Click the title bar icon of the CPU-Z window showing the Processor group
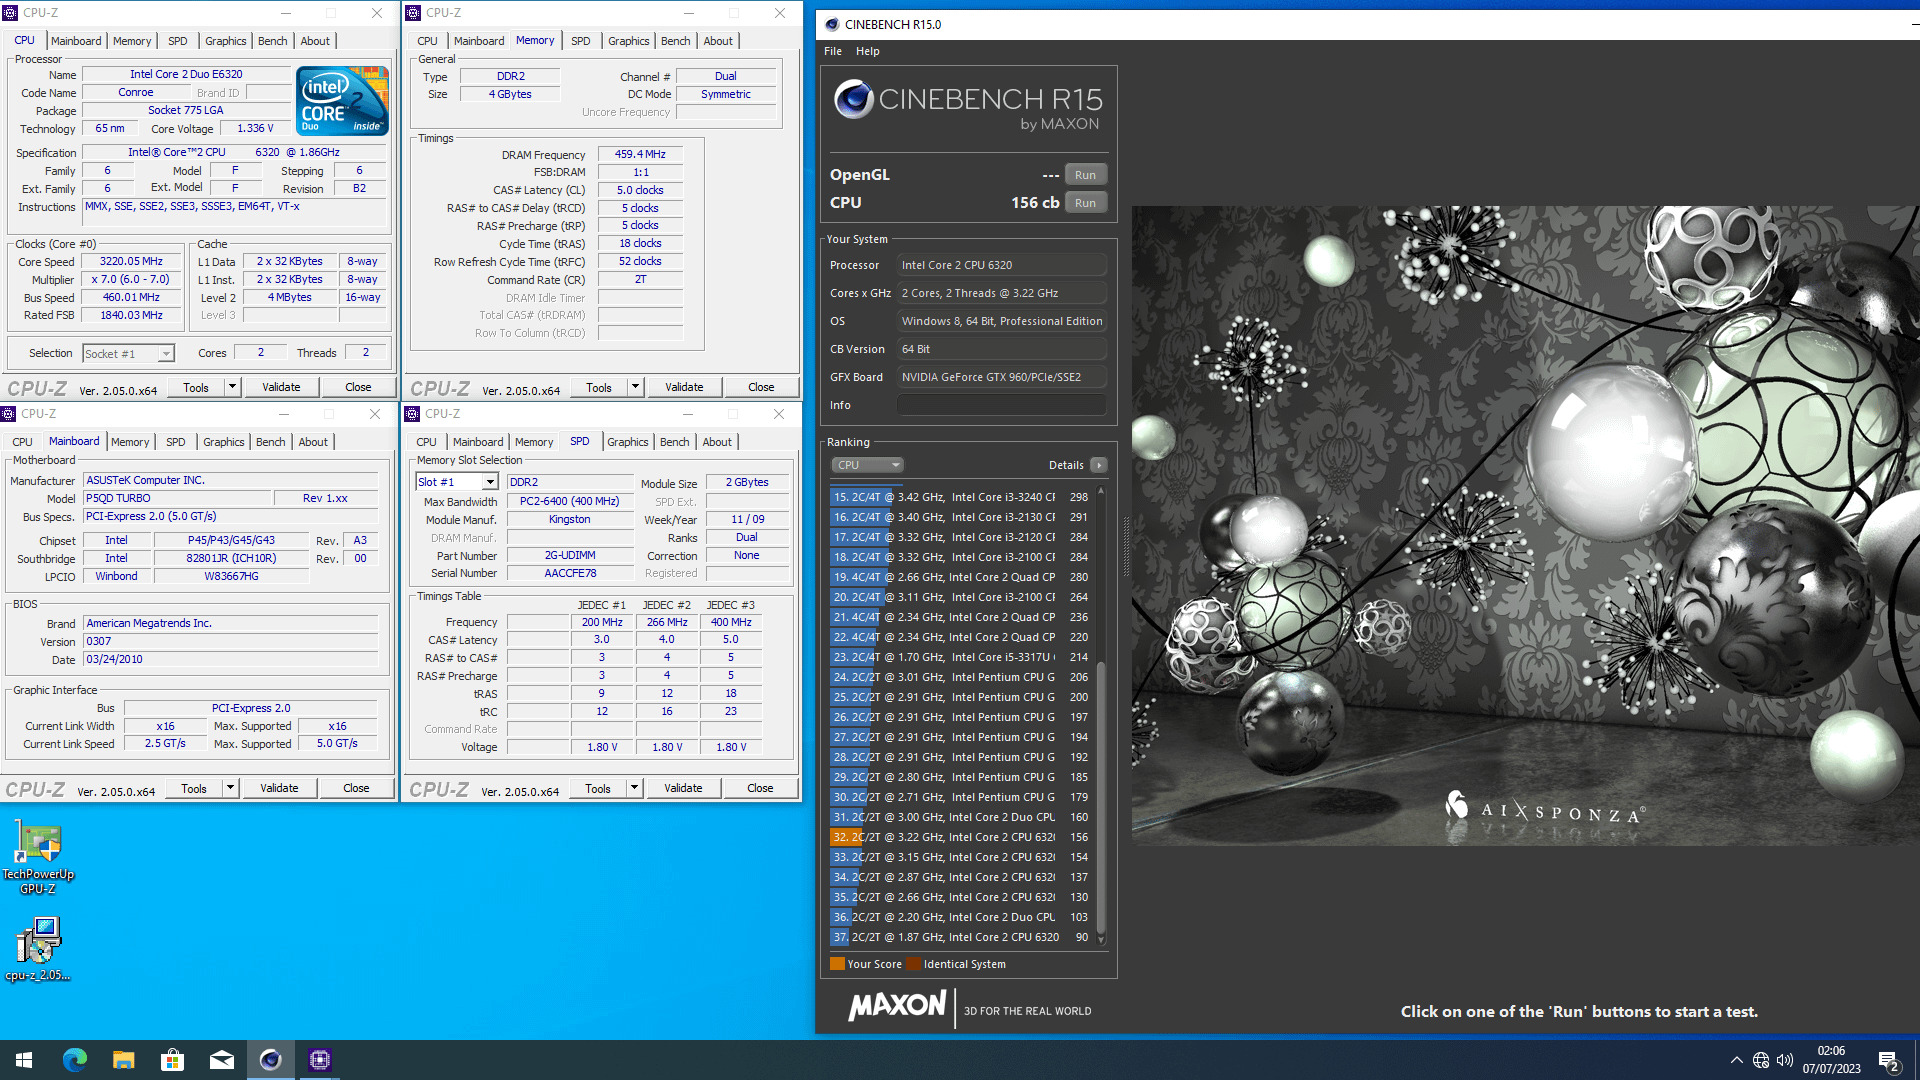The width and height of the screenshot is (1920, 1080). tap(11, 13)
